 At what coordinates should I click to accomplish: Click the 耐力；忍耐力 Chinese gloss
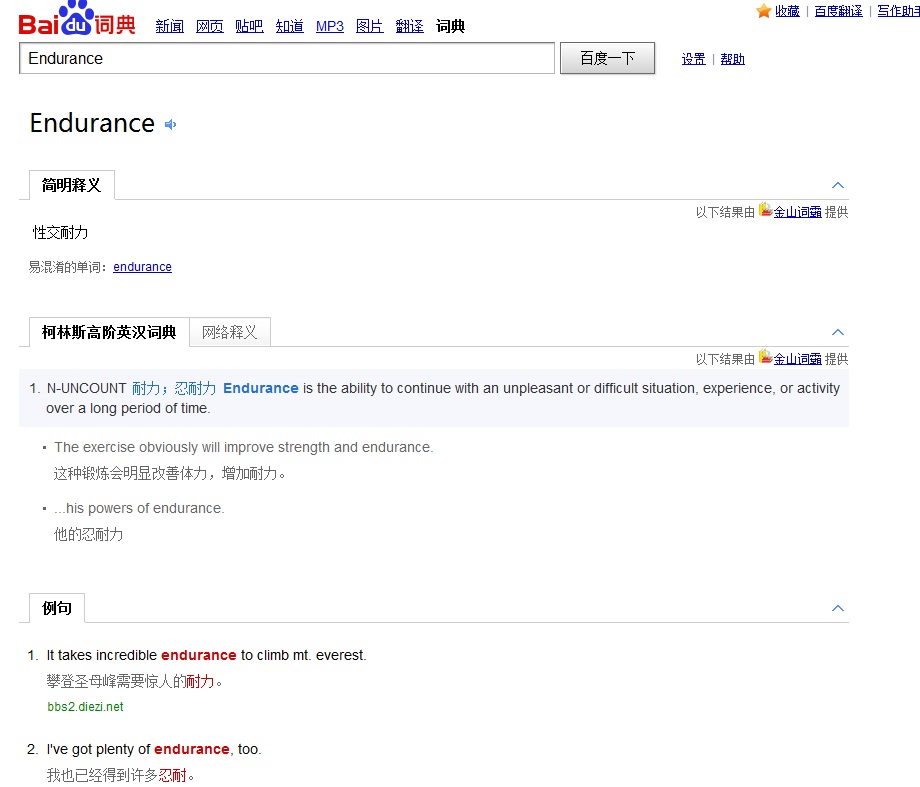174,389
